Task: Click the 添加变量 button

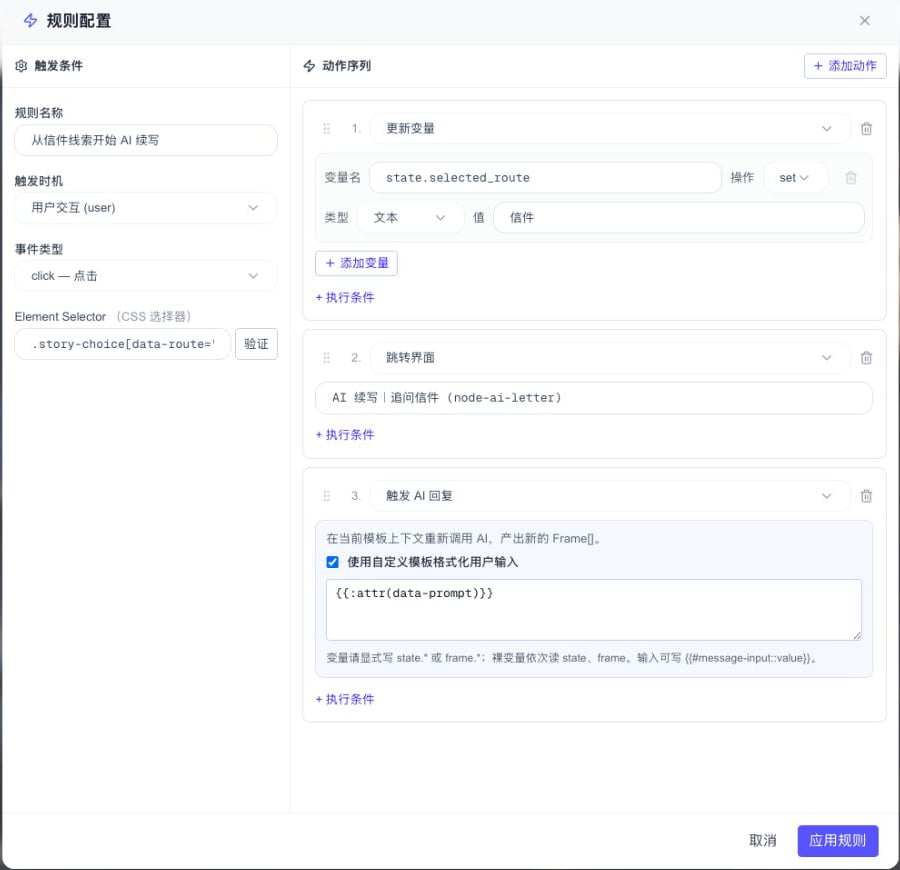Action: 356,263
